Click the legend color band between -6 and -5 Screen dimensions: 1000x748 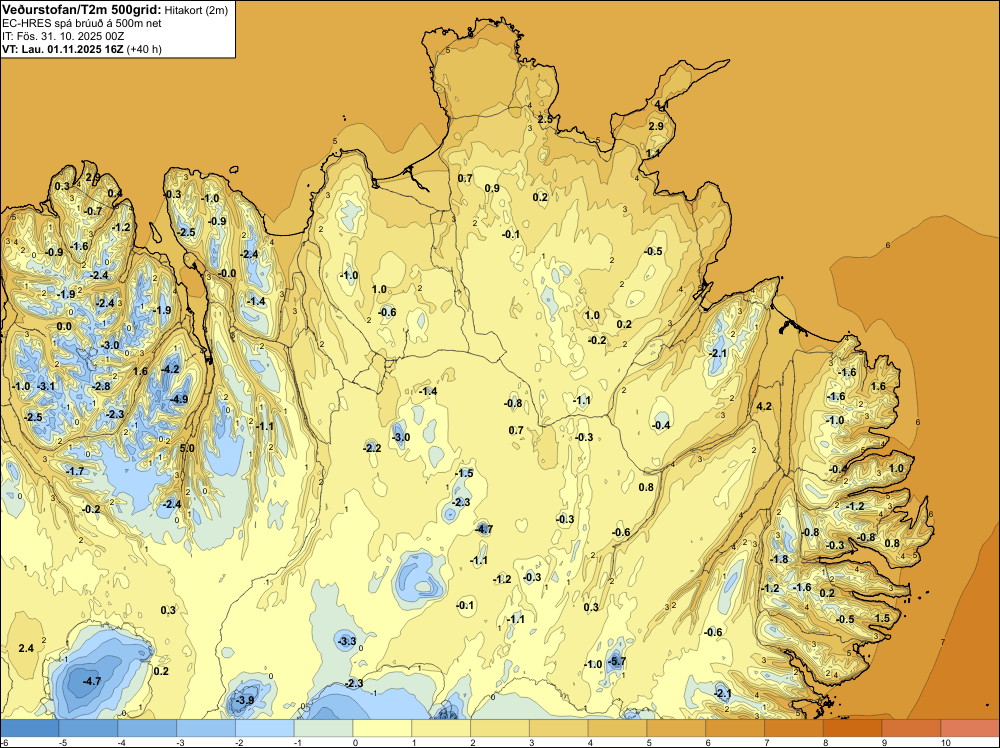[29, 728]
